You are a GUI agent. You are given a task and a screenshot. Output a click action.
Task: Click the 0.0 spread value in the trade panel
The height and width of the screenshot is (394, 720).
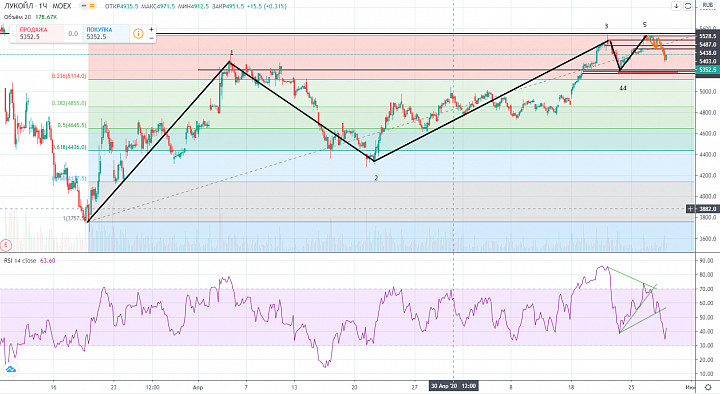pyautogui.click(x=73, y=34)
